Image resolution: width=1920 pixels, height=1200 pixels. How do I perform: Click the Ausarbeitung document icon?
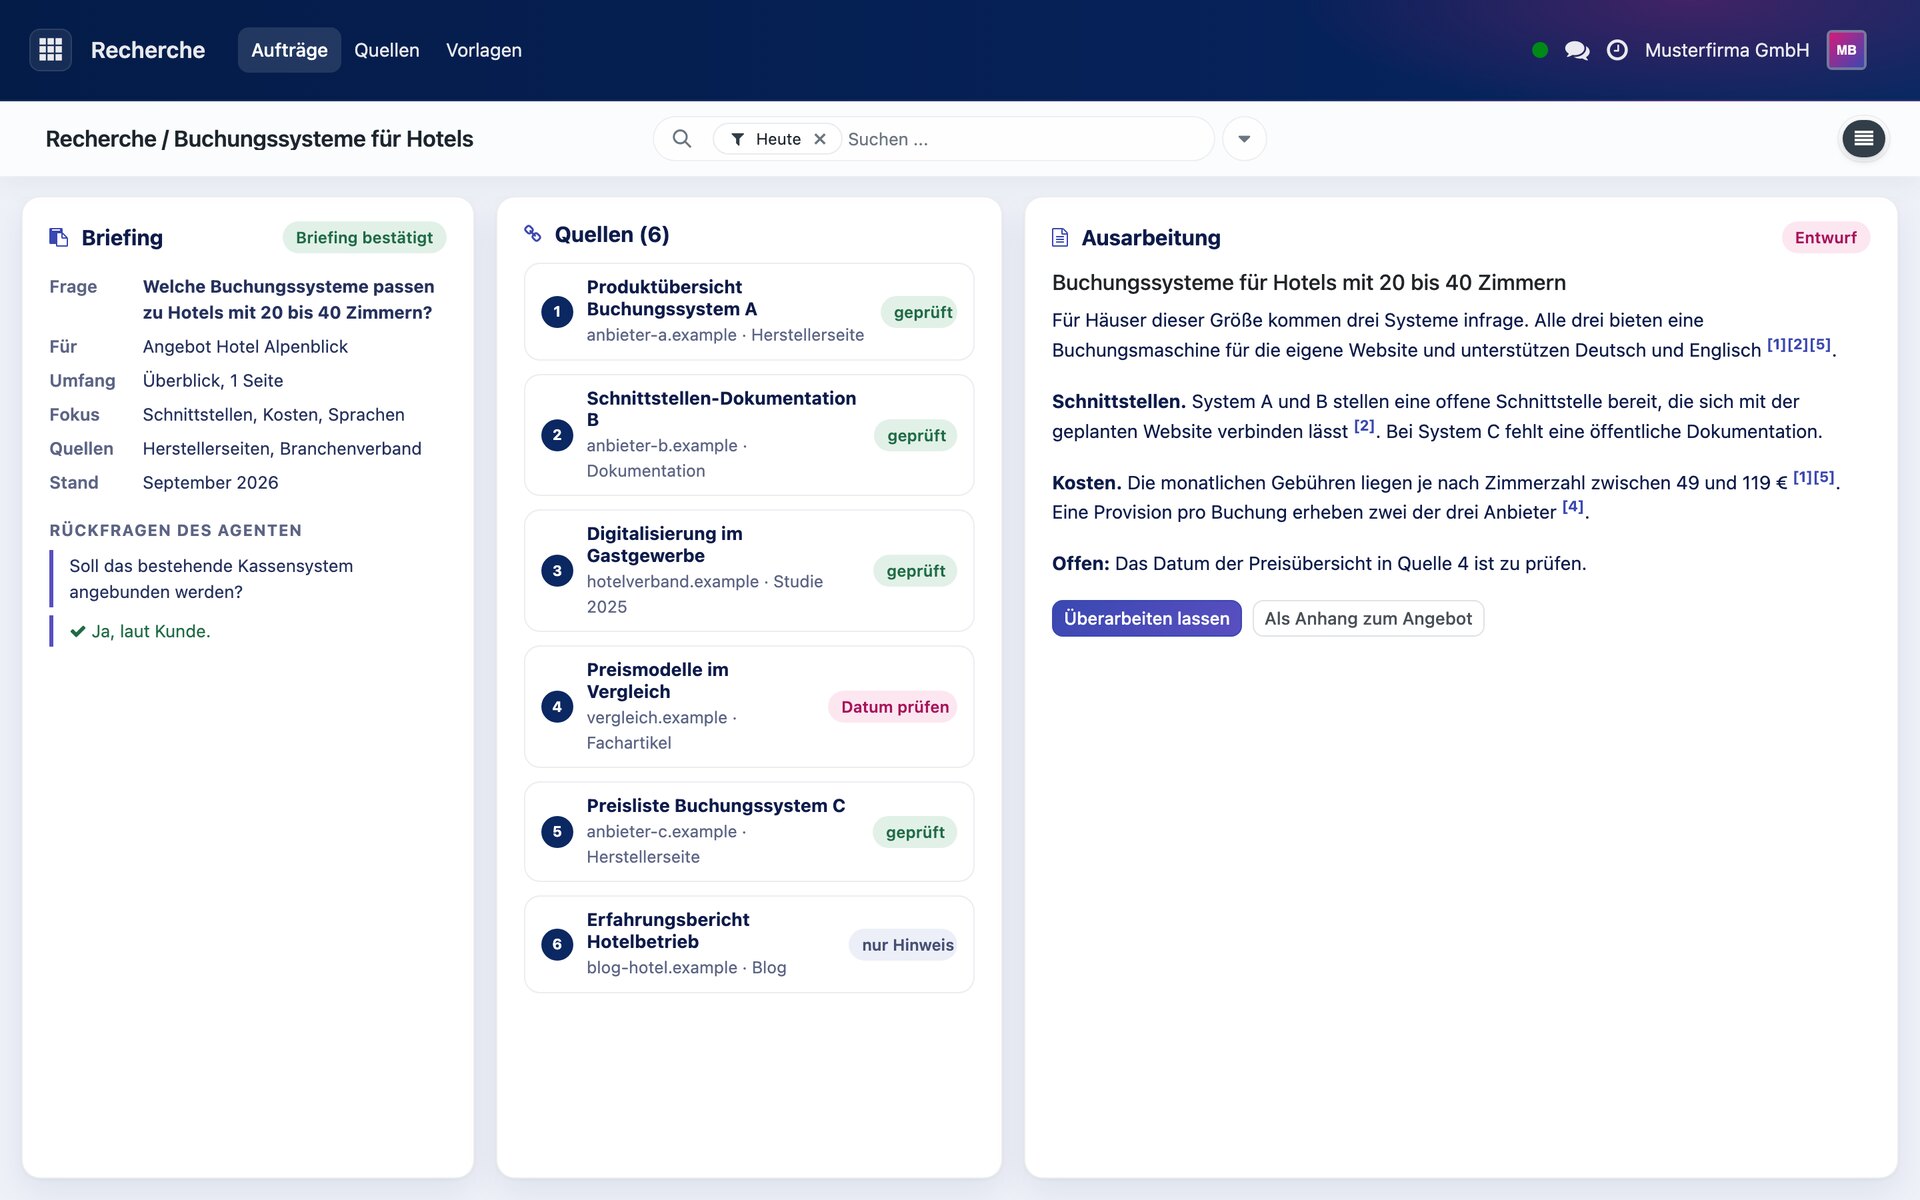point(1060,237)
